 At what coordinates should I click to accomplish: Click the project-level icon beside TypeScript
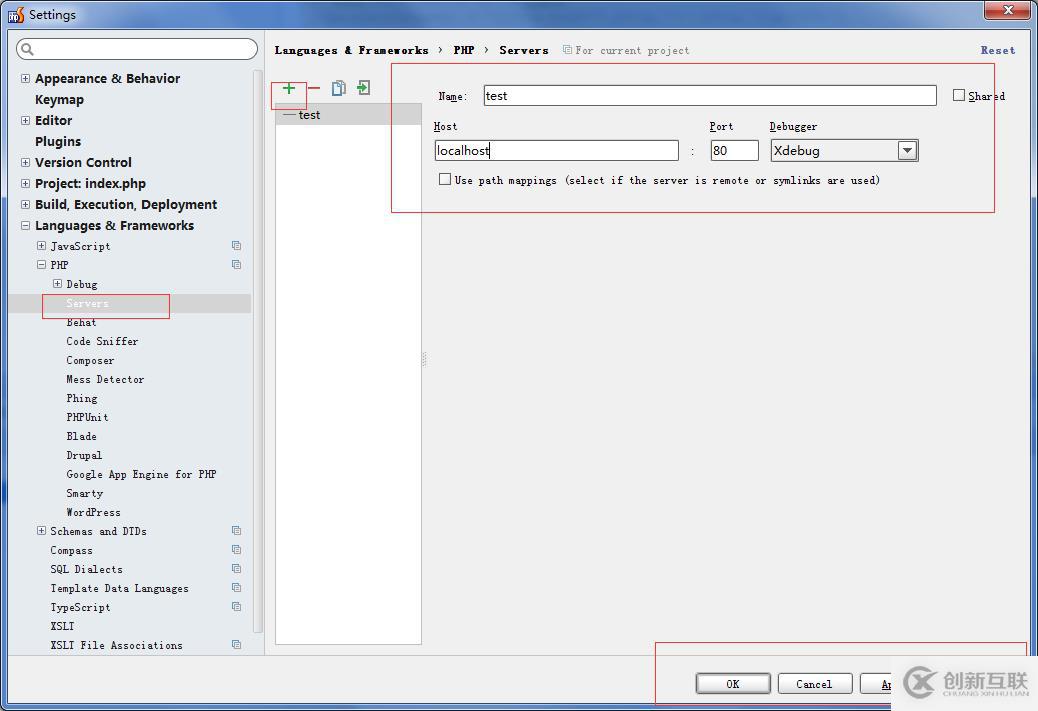coord(236,607)
